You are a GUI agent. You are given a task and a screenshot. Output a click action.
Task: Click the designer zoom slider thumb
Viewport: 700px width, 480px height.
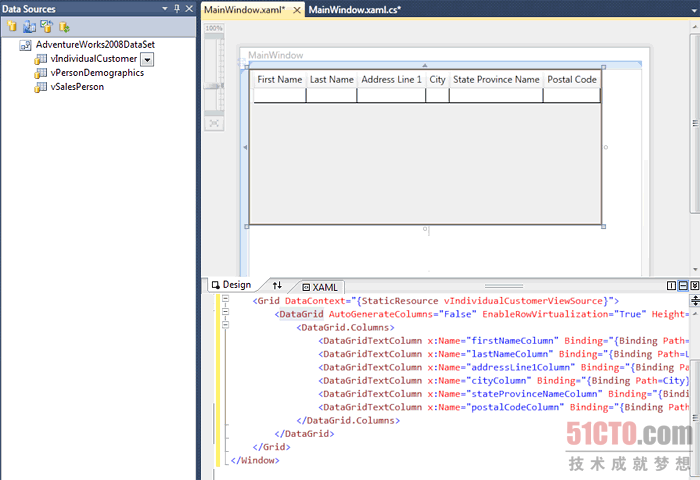tap(214, 86)
